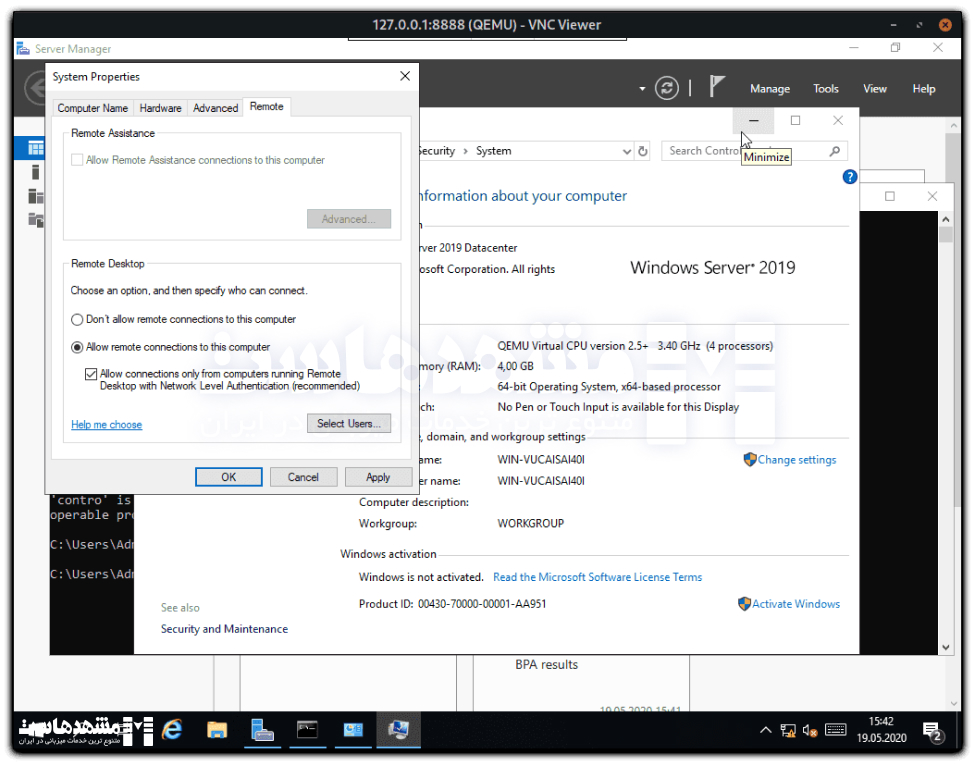
Task: Click the Select Users button
Action: coord(348,424)
